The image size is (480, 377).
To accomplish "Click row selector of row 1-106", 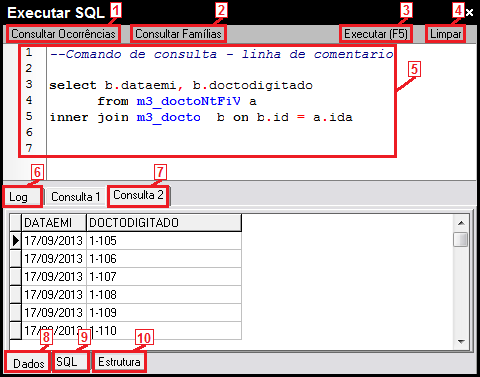I will (x=15, y=259).
